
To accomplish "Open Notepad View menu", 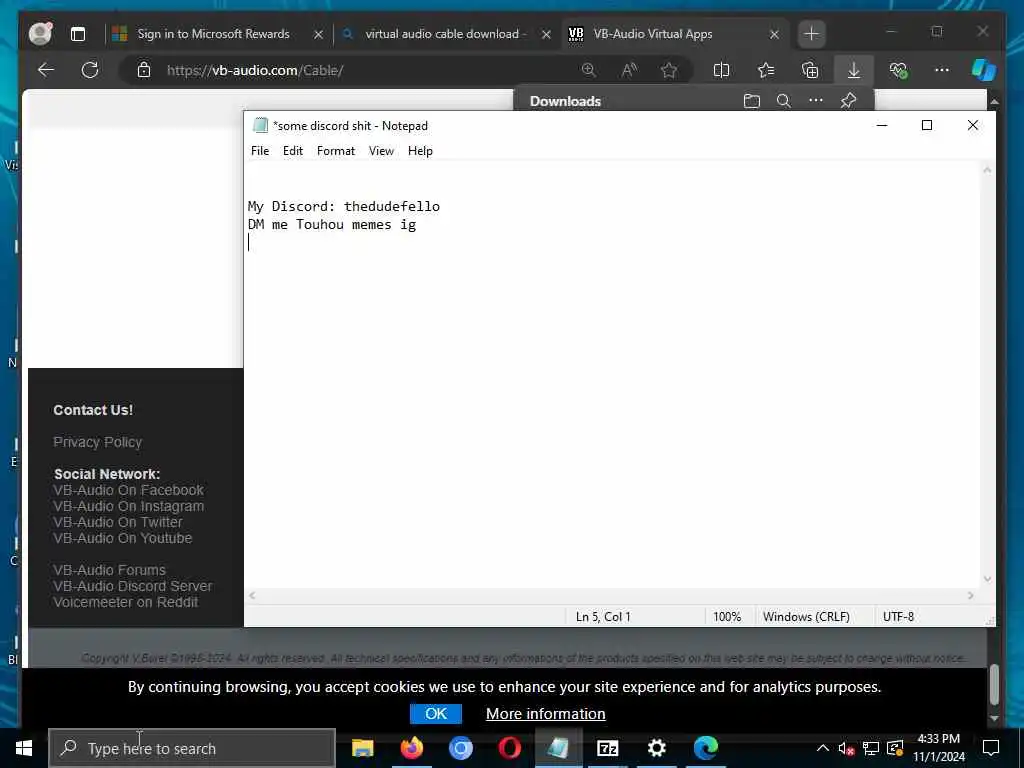I will pyautogui.click(x=381, y=151).
